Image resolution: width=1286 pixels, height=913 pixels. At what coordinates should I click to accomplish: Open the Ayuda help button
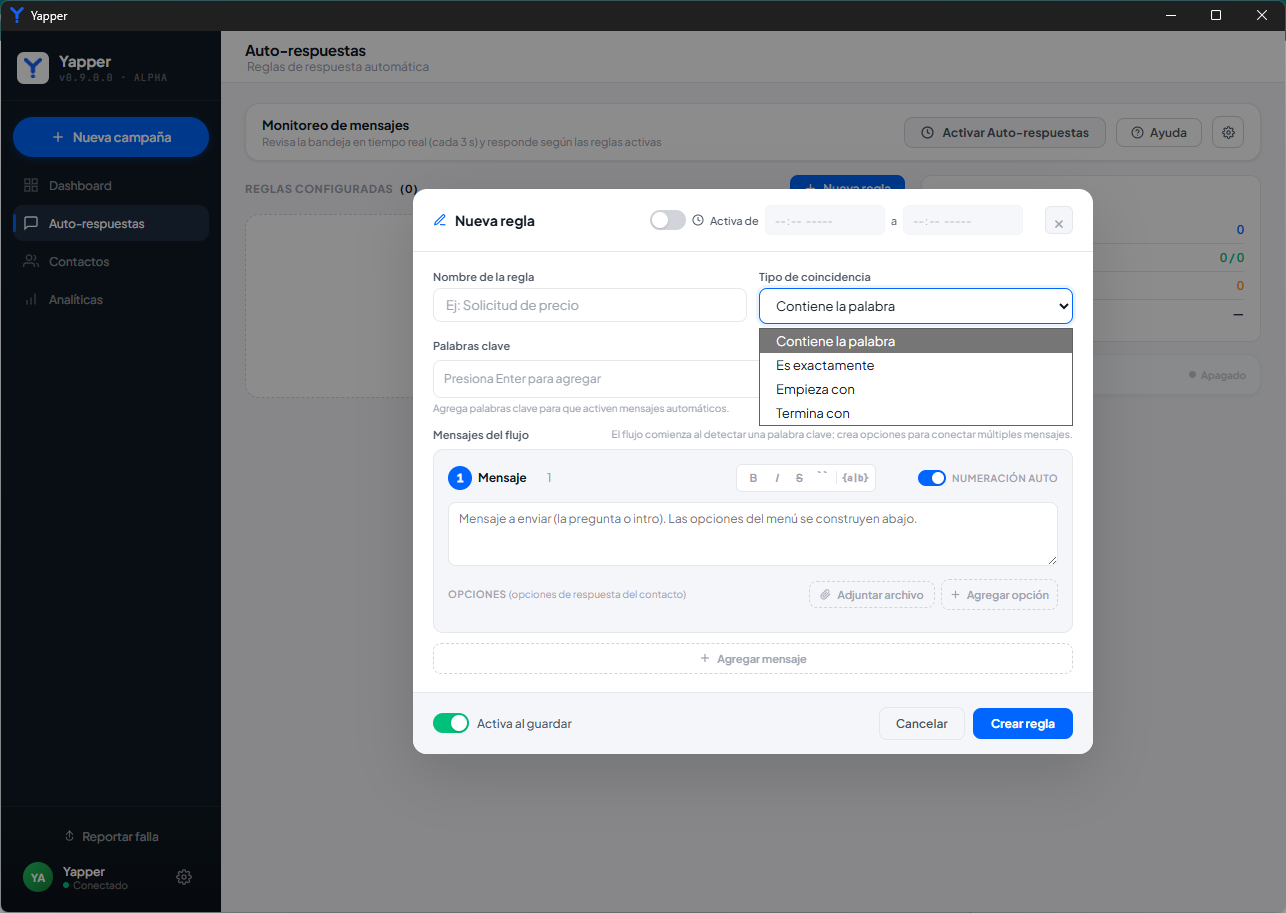click(x=1158, y=132)
